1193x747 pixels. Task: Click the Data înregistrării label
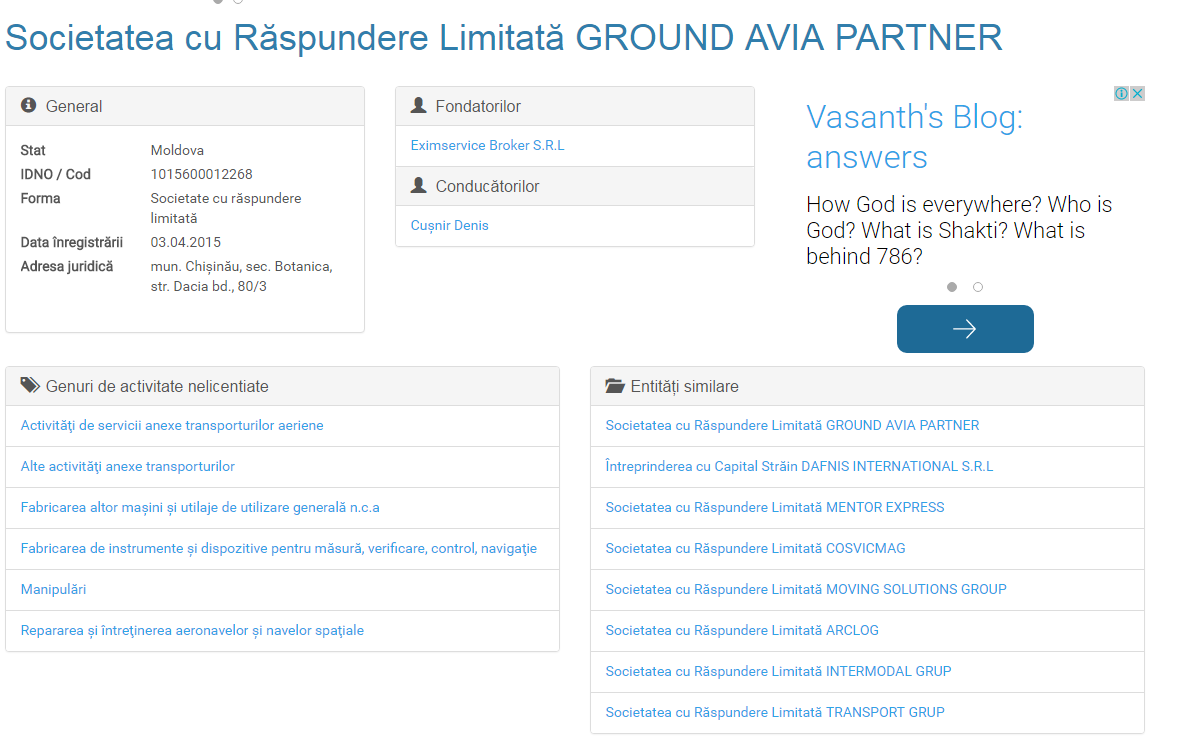coord(72,243)
